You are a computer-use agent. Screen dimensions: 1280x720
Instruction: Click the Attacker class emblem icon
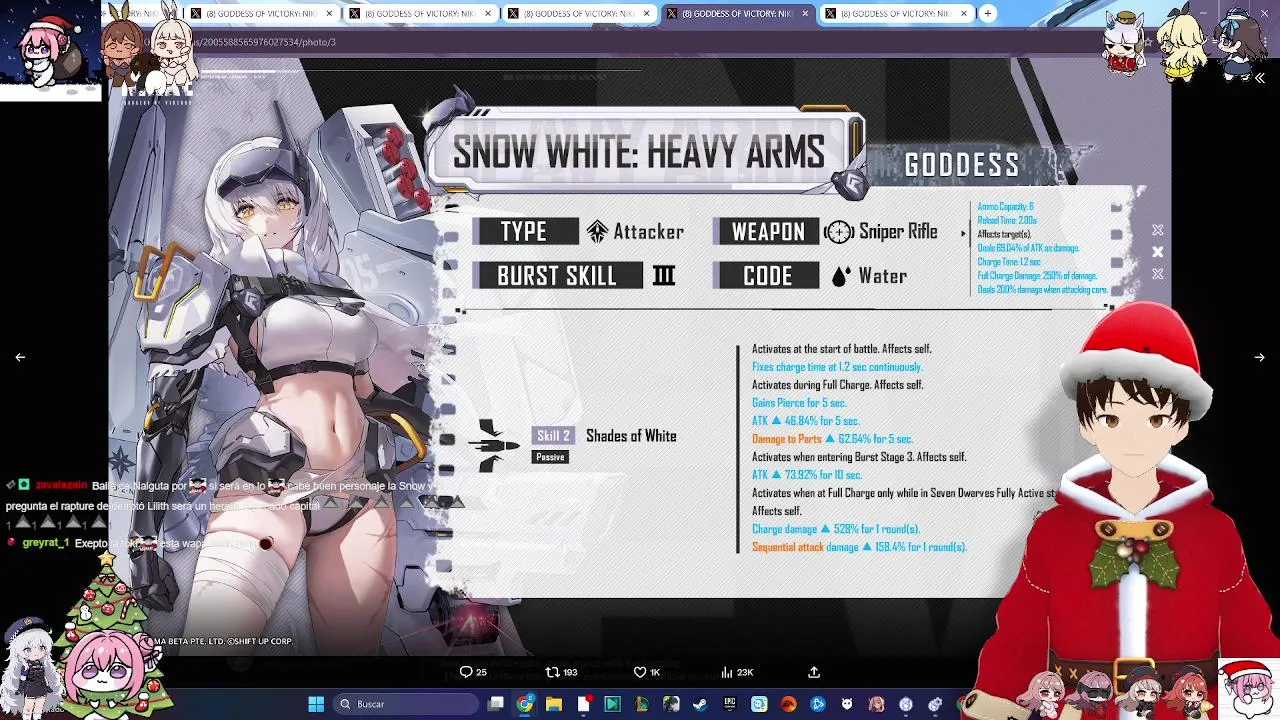tap(597, 232)
